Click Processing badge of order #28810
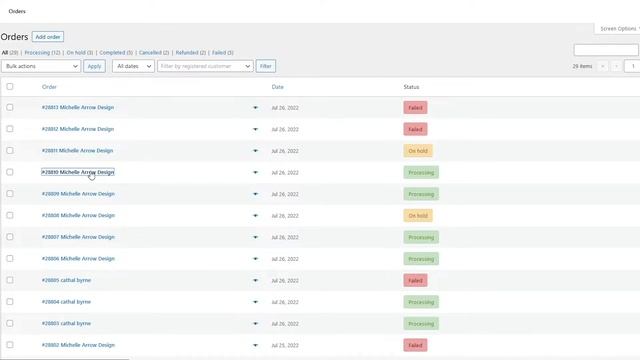Screen dimensions: 640x360 tap(421, 173)
